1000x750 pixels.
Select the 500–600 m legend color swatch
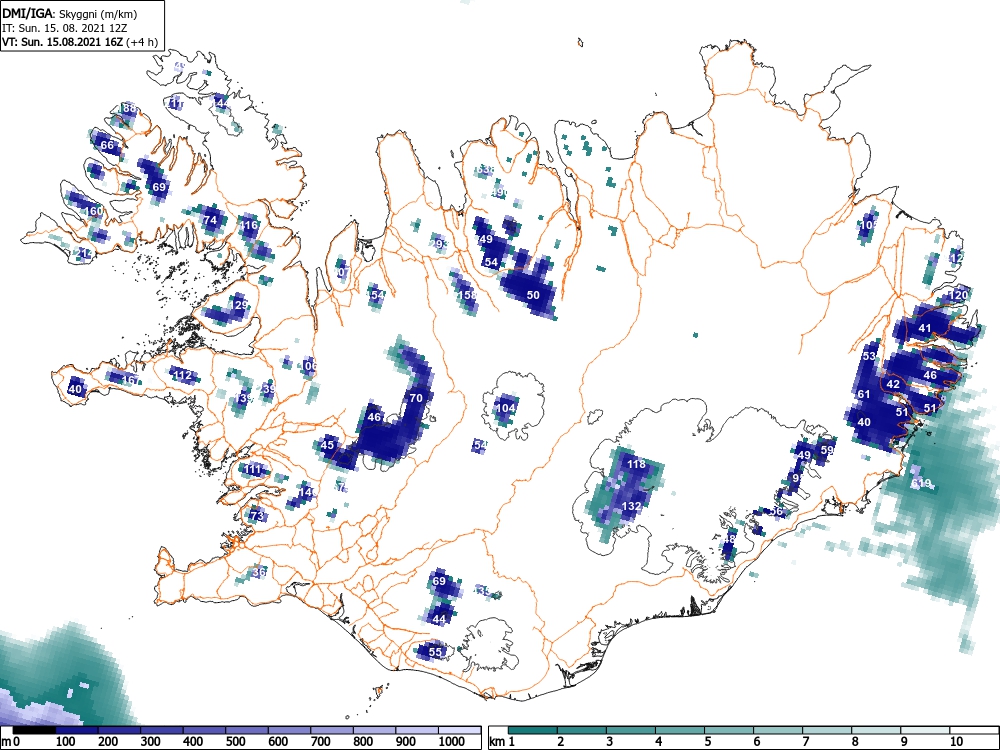(247, 730)
